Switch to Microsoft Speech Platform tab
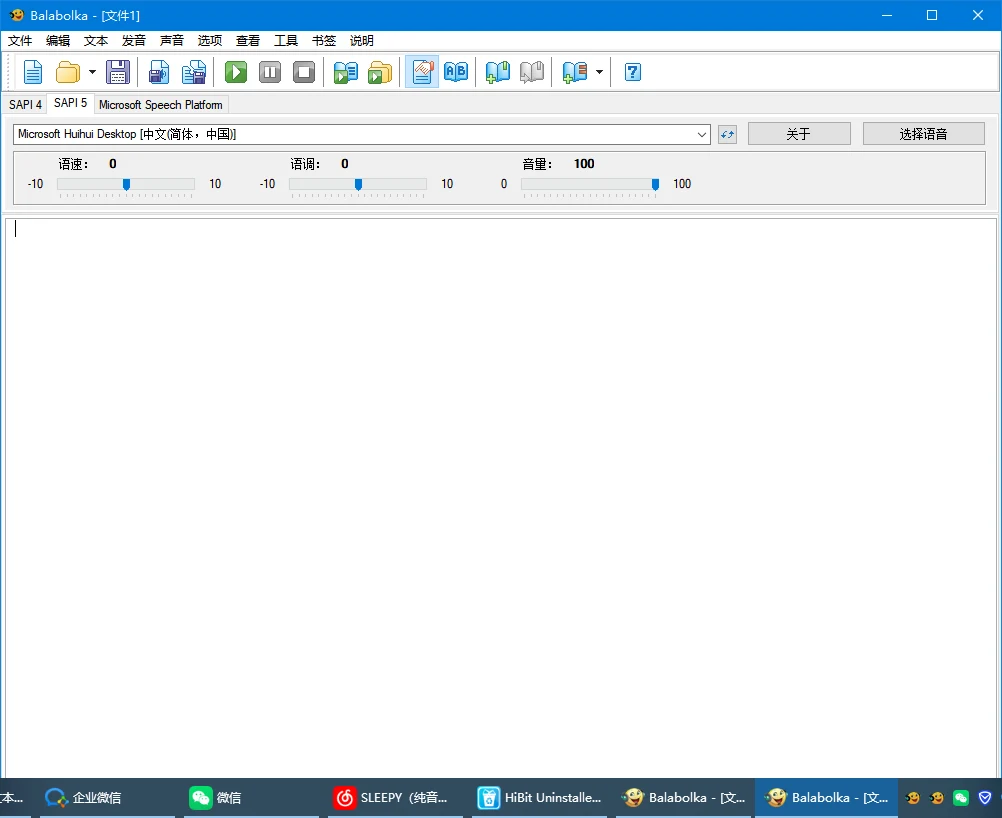 tap(160, 105)
